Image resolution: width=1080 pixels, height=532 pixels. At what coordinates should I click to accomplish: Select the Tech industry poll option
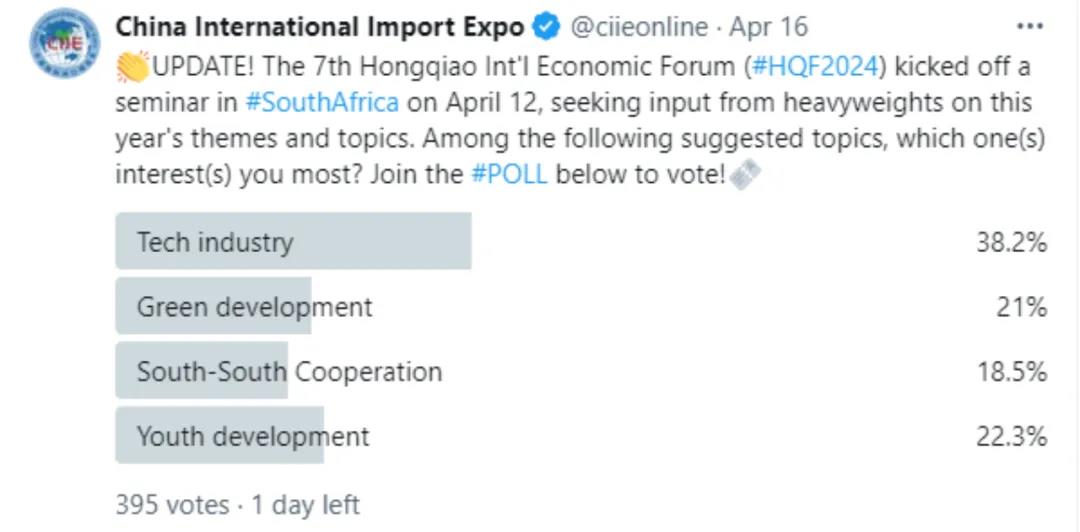click(x=581, y=241)
